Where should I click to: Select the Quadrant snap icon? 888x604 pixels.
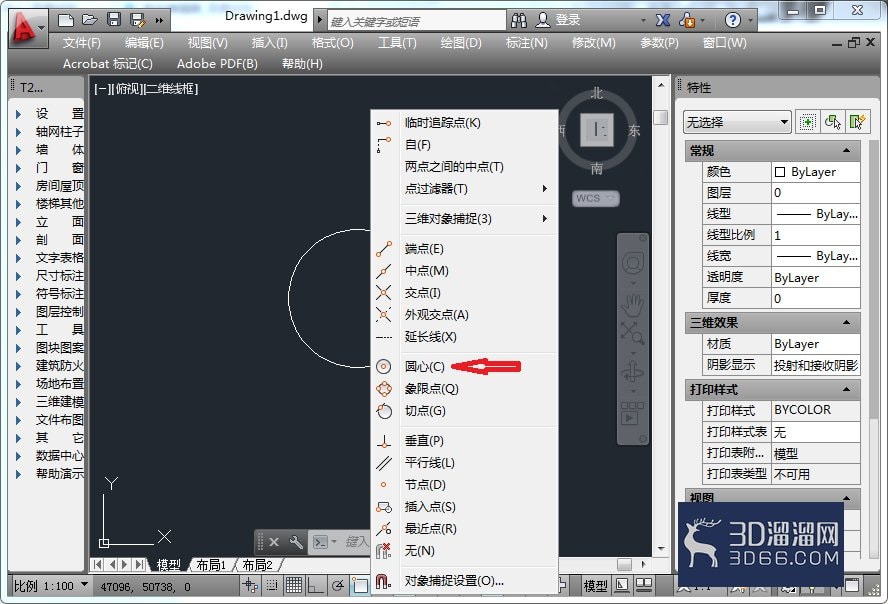tap(384, 389)
